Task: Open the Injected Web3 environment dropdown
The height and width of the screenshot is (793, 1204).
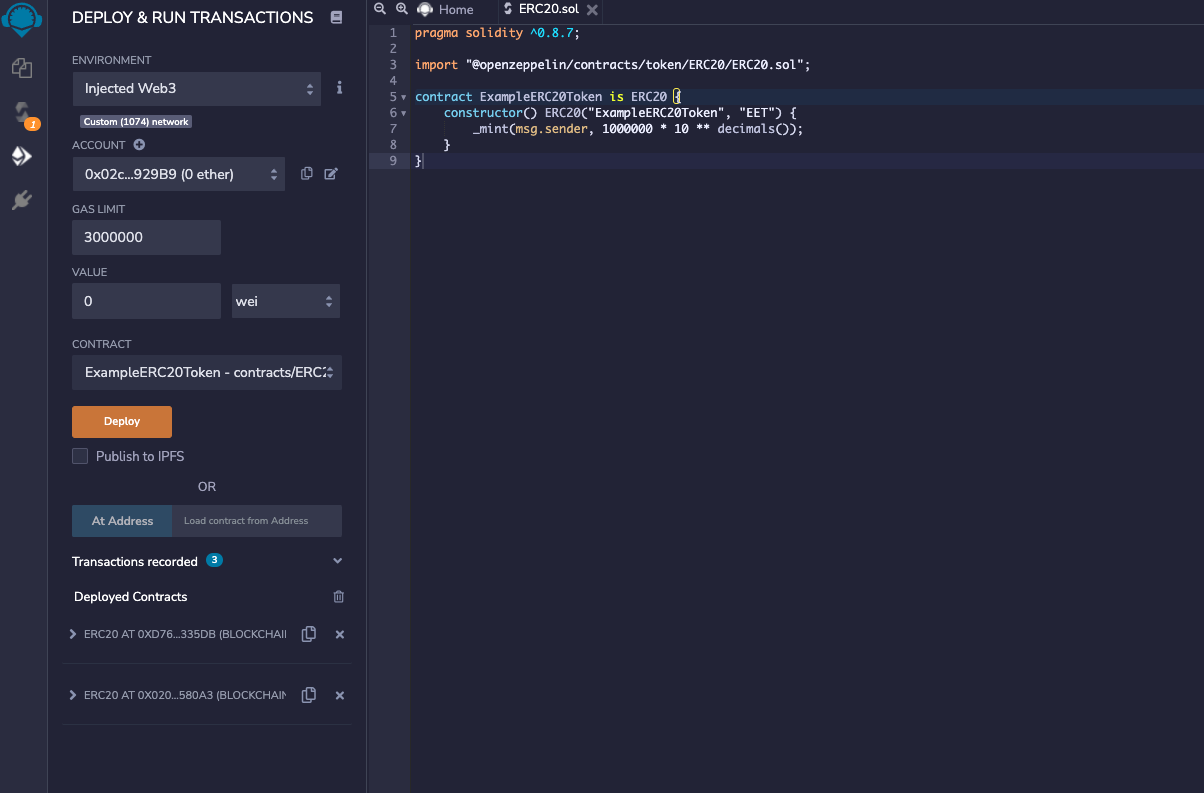Action: (x=197, y=88)
